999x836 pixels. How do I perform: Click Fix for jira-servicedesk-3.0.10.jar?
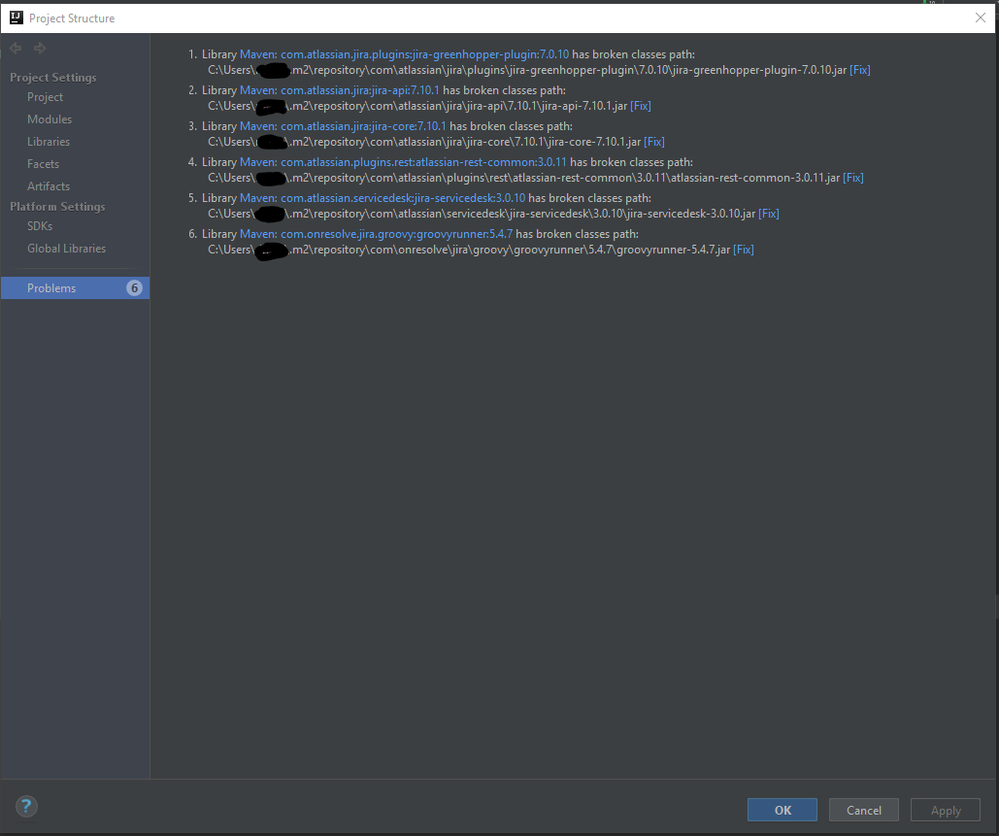[769, 213]
